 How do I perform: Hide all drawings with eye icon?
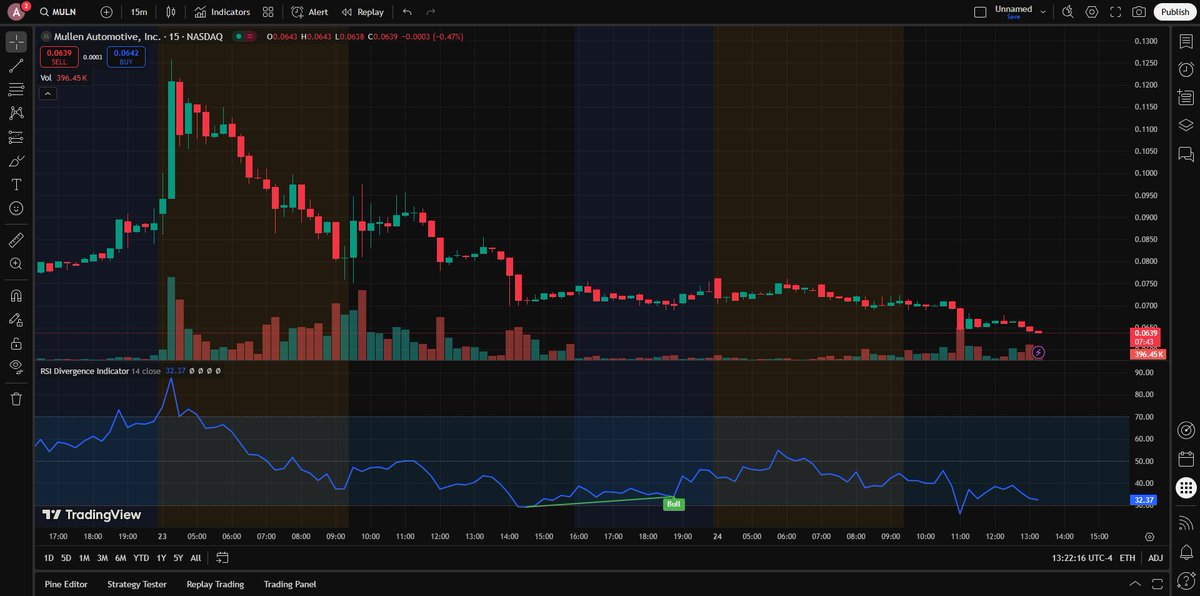click(x=16, y=366)
